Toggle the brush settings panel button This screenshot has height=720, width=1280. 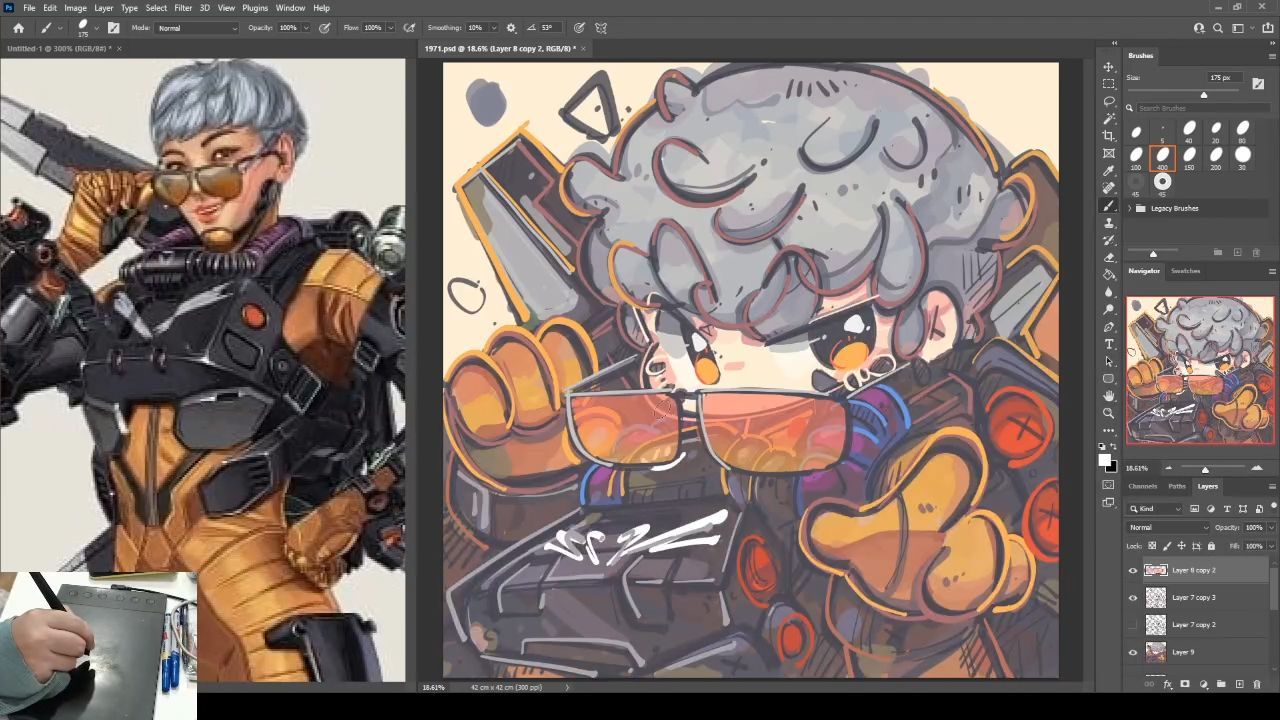(x=113, y=28)
